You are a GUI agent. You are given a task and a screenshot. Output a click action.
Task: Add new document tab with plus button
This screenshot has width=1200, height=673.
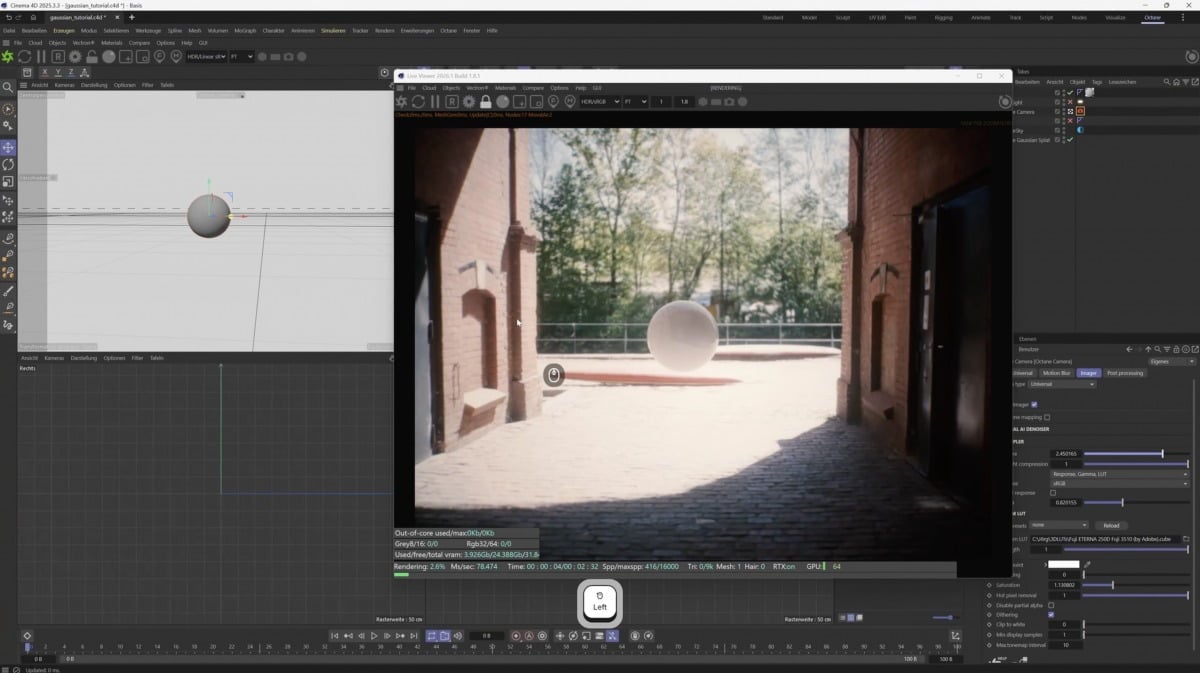point(131,17)
